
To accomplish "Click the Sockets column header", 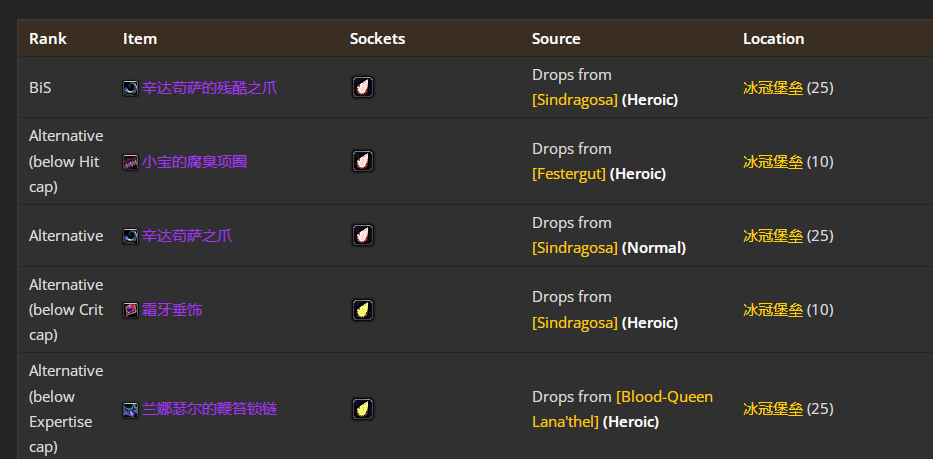I will (x=377, y=39).
